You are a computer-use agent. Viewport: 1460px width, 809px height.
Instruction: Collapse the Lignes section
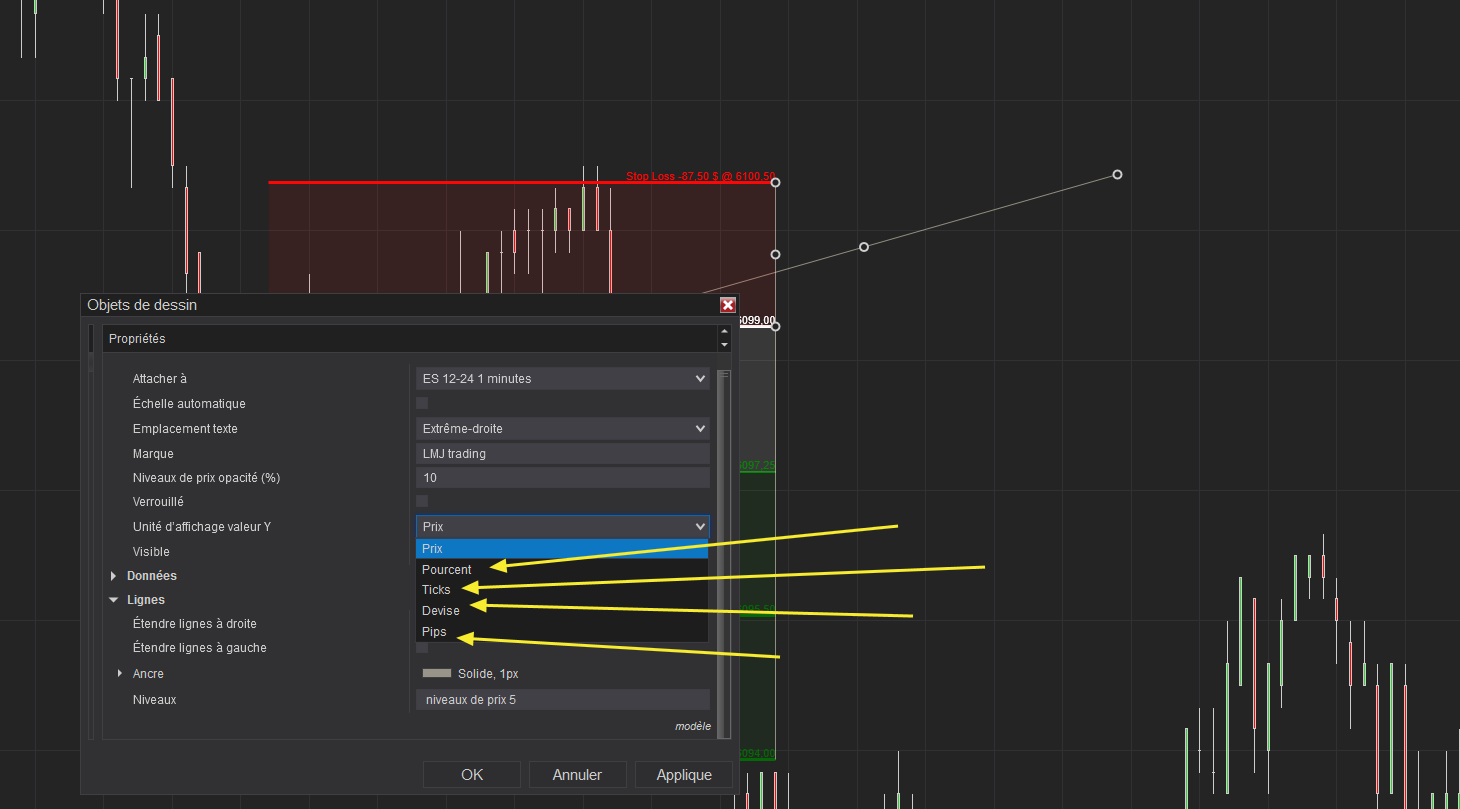coord(115,600)
